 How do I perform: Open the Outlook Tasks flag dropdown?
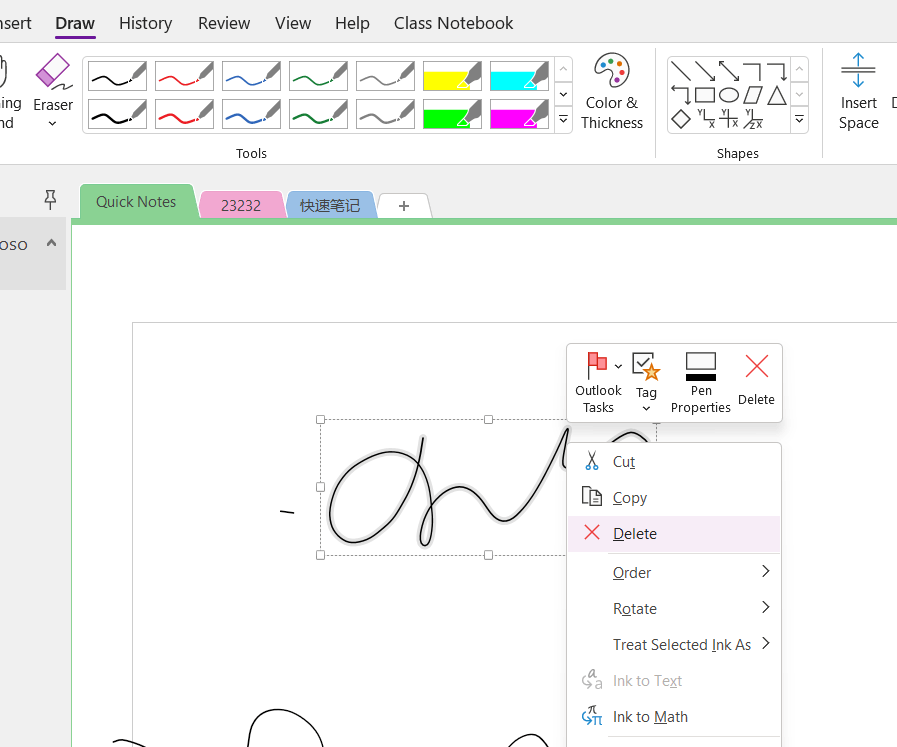click(618, 366)
